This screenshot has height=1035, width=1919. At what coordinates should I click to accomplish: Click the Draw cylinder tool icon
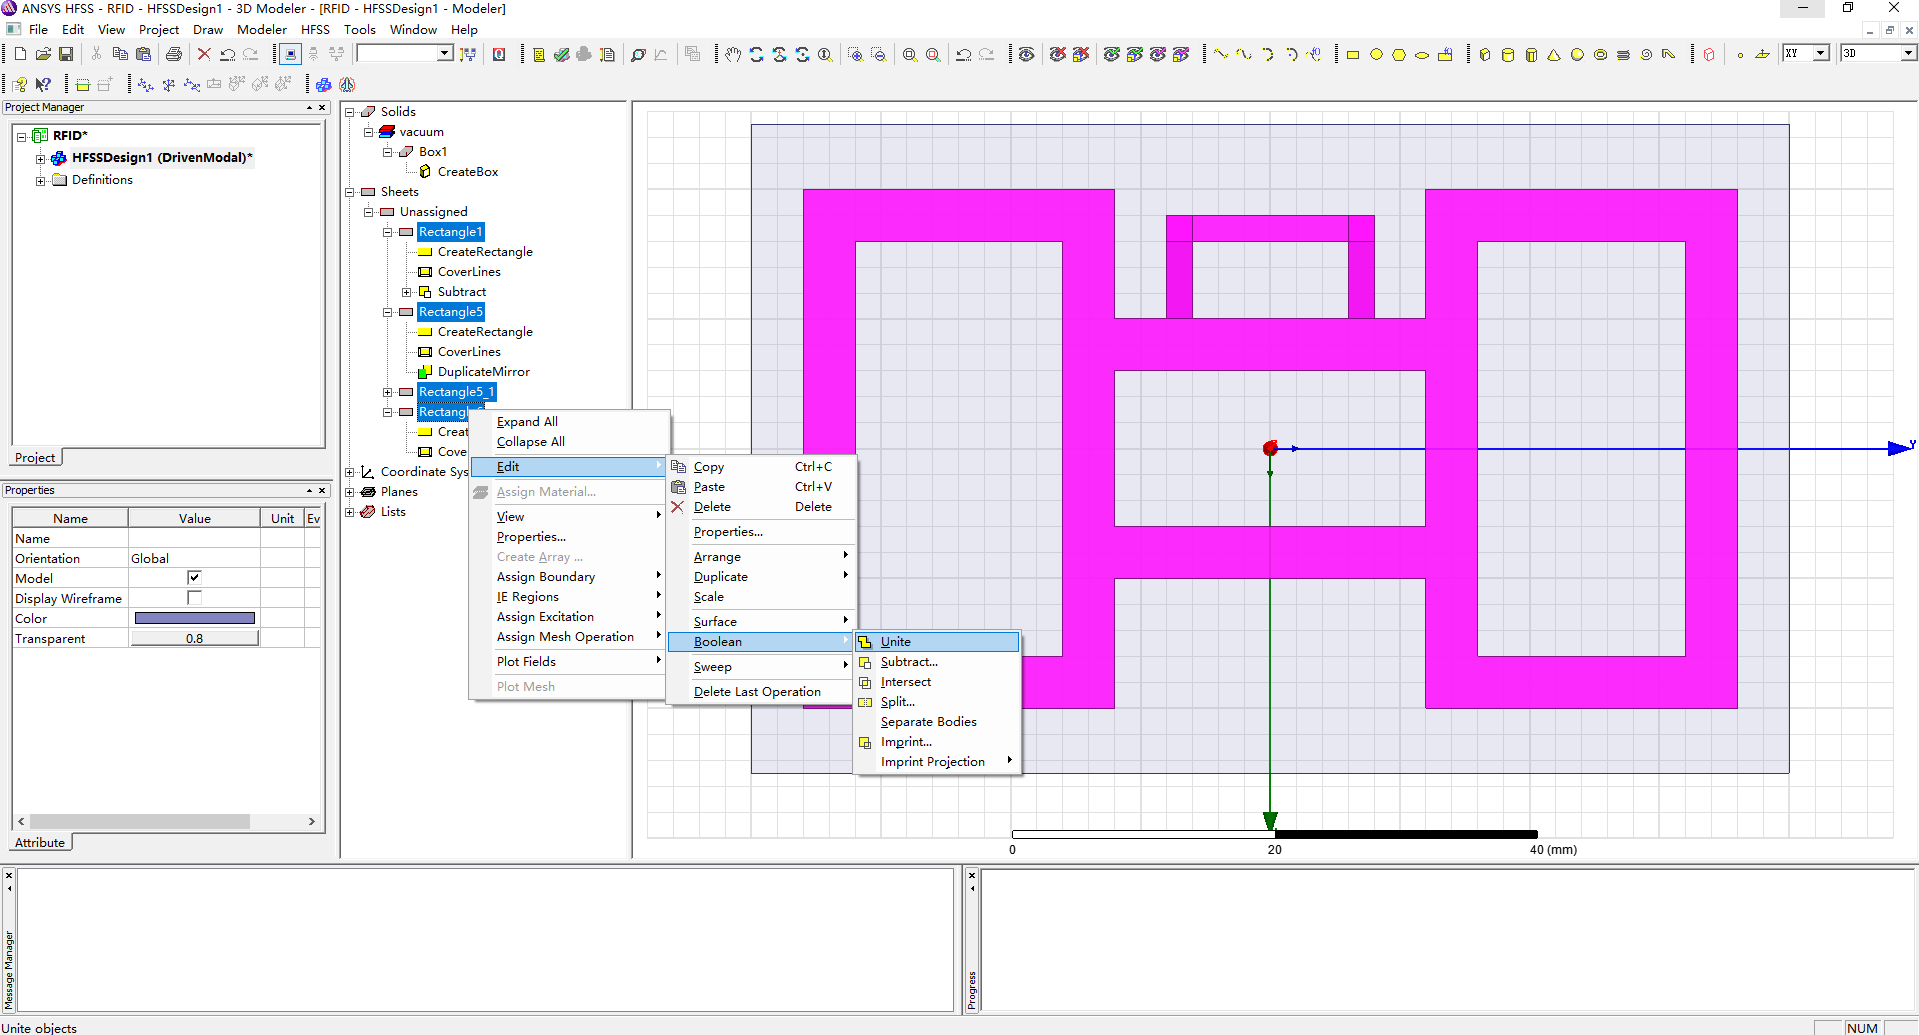pyautogui.click(x=1508, y=54)
